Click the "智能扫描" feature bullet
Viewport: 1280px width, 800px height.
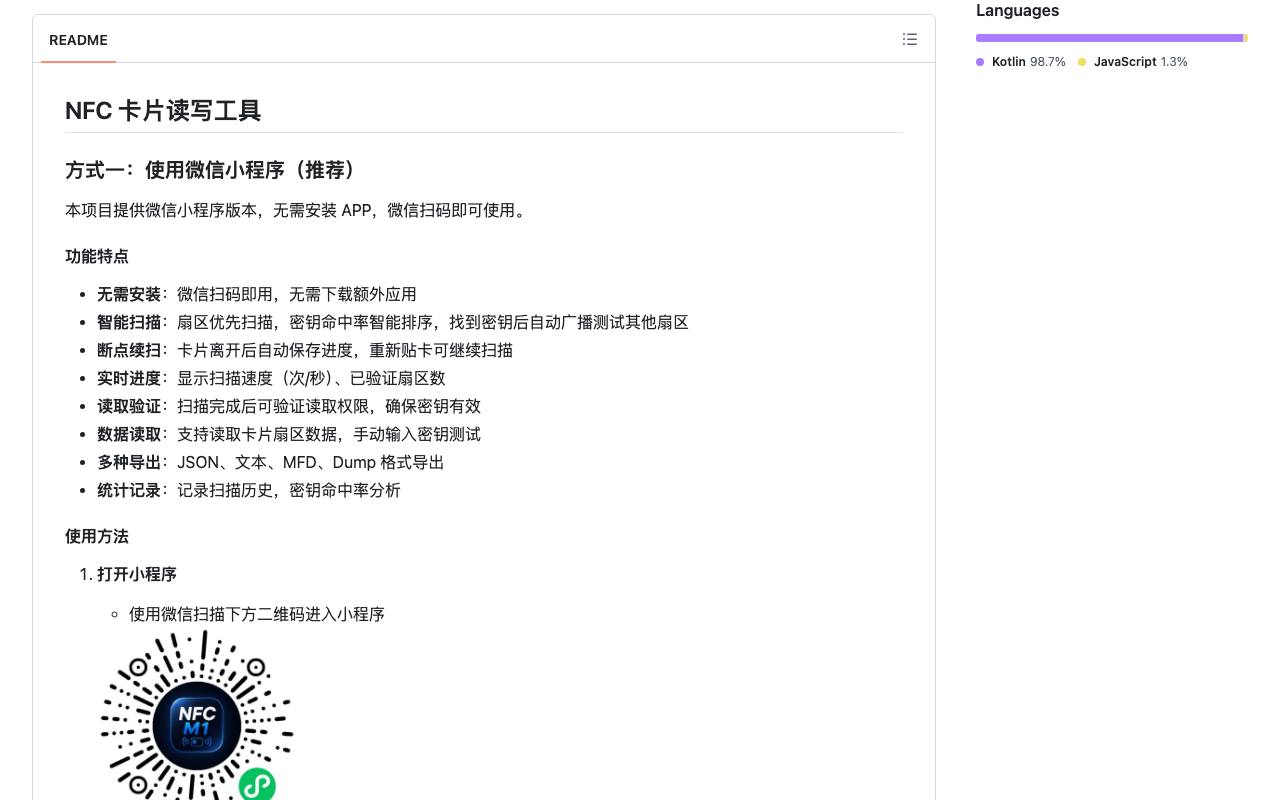point(393,322)
